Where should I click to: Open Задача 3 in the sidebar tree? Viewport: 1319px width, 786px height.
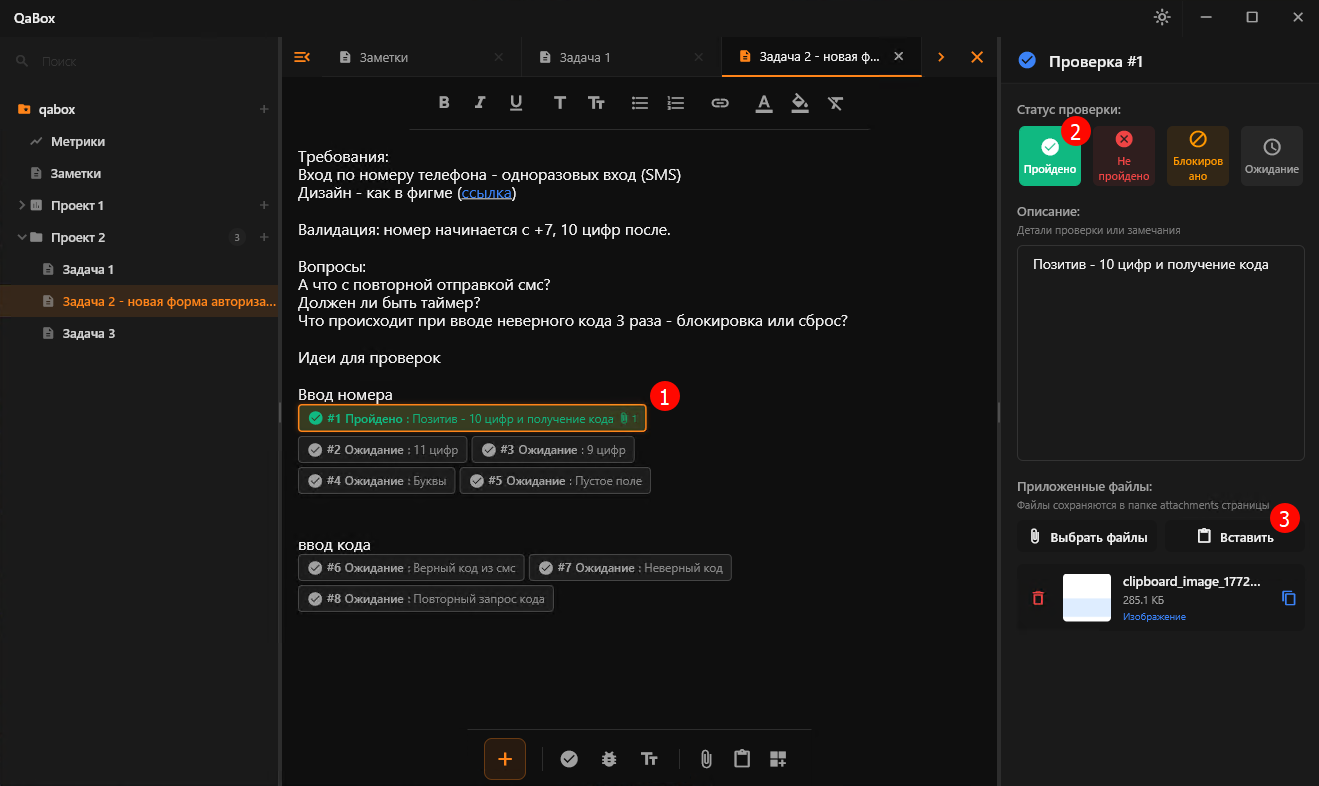140,333
